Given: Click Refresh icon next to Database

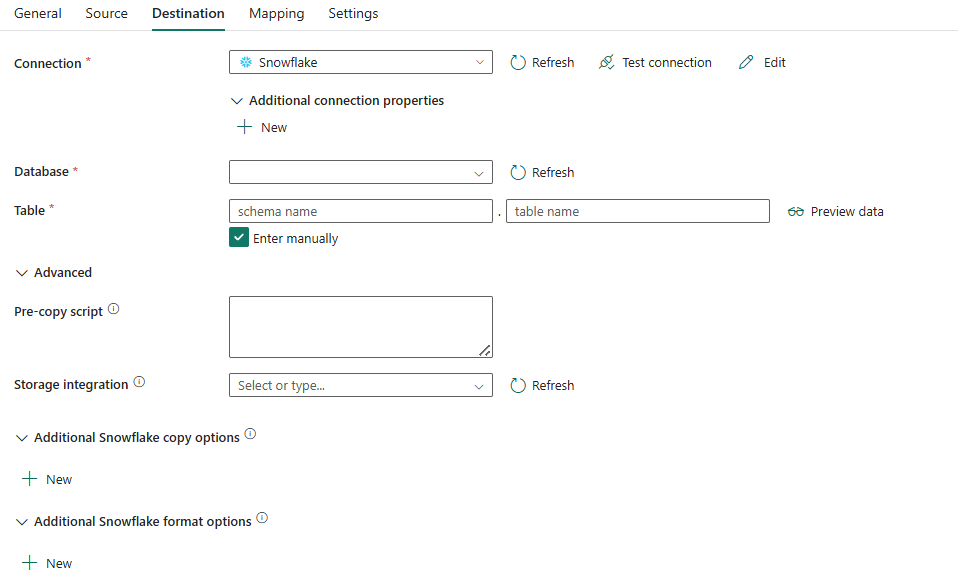Looking at the screenshot, I should pyautogui.click(x=518, y=173).
